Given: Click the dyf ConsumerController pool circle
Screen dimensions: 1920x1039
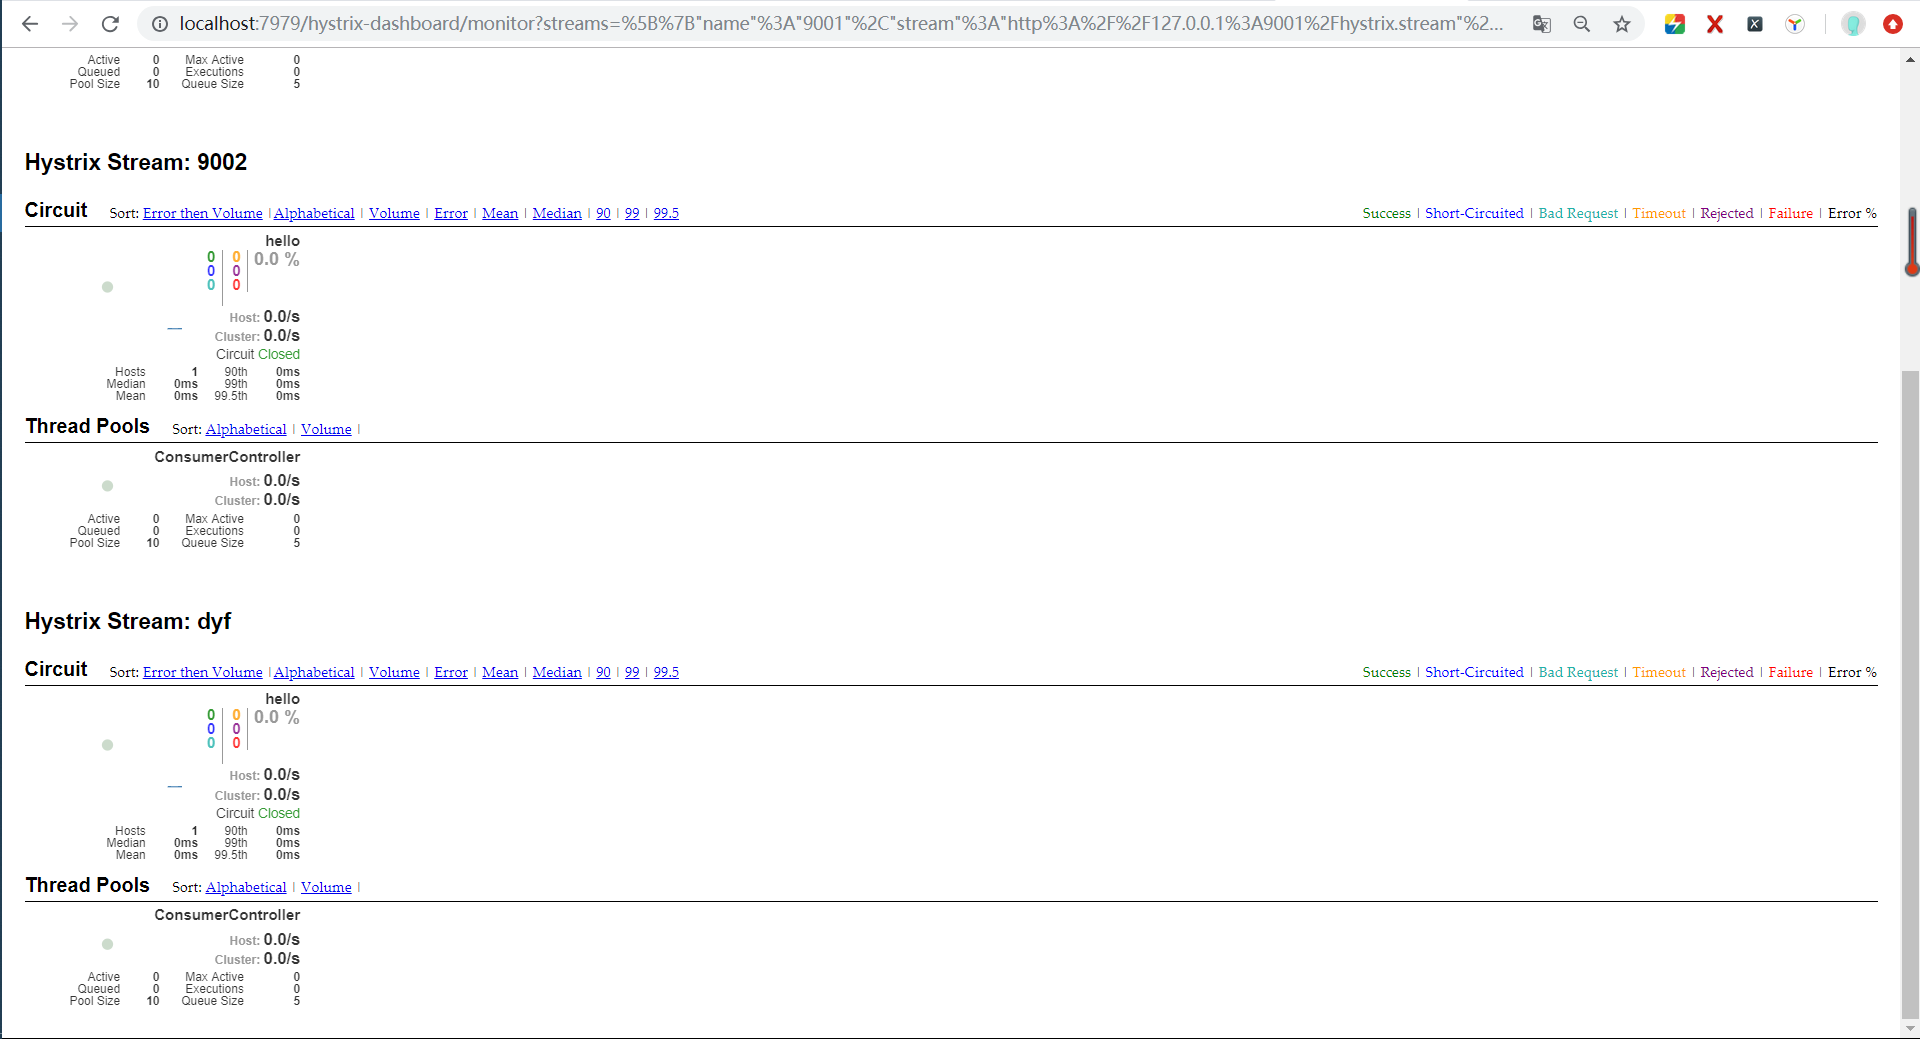Looking at the screenshot, I should point(107,944).
